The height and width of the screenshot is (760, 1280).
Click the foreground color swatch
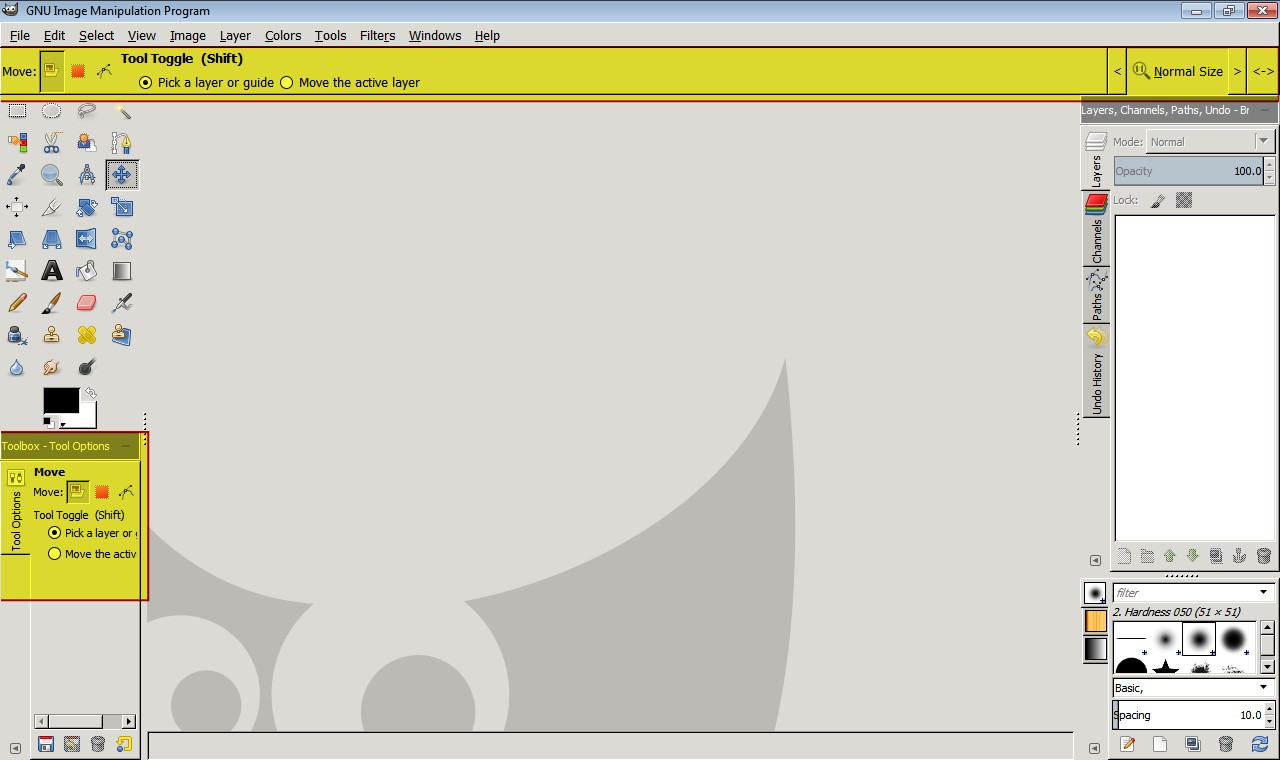coord(60,400)
